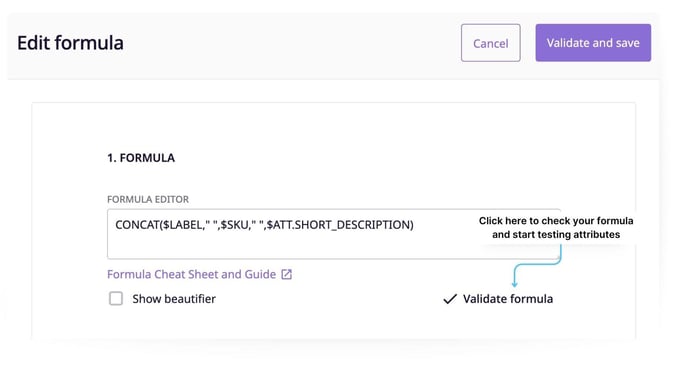Click $ATT.SHORT_DESCRIPTION in the formula editor
The image size is (688, 370).
click(338, 225)
